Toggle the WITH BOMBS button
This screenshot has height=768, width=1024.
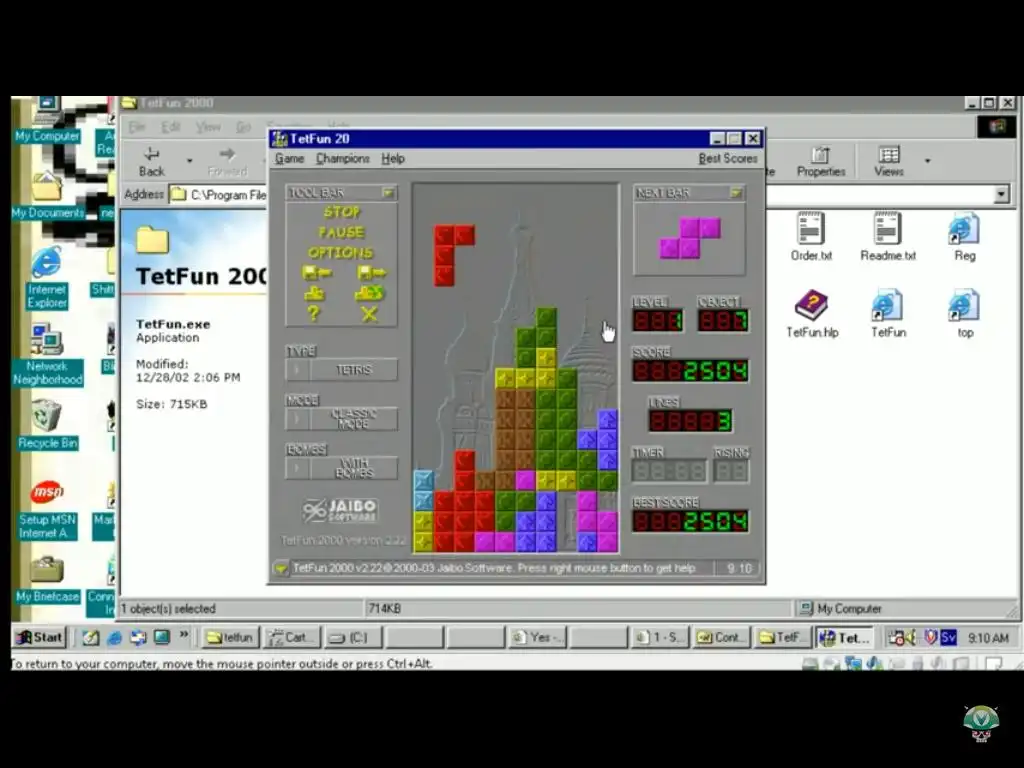(x=354, y=468)
